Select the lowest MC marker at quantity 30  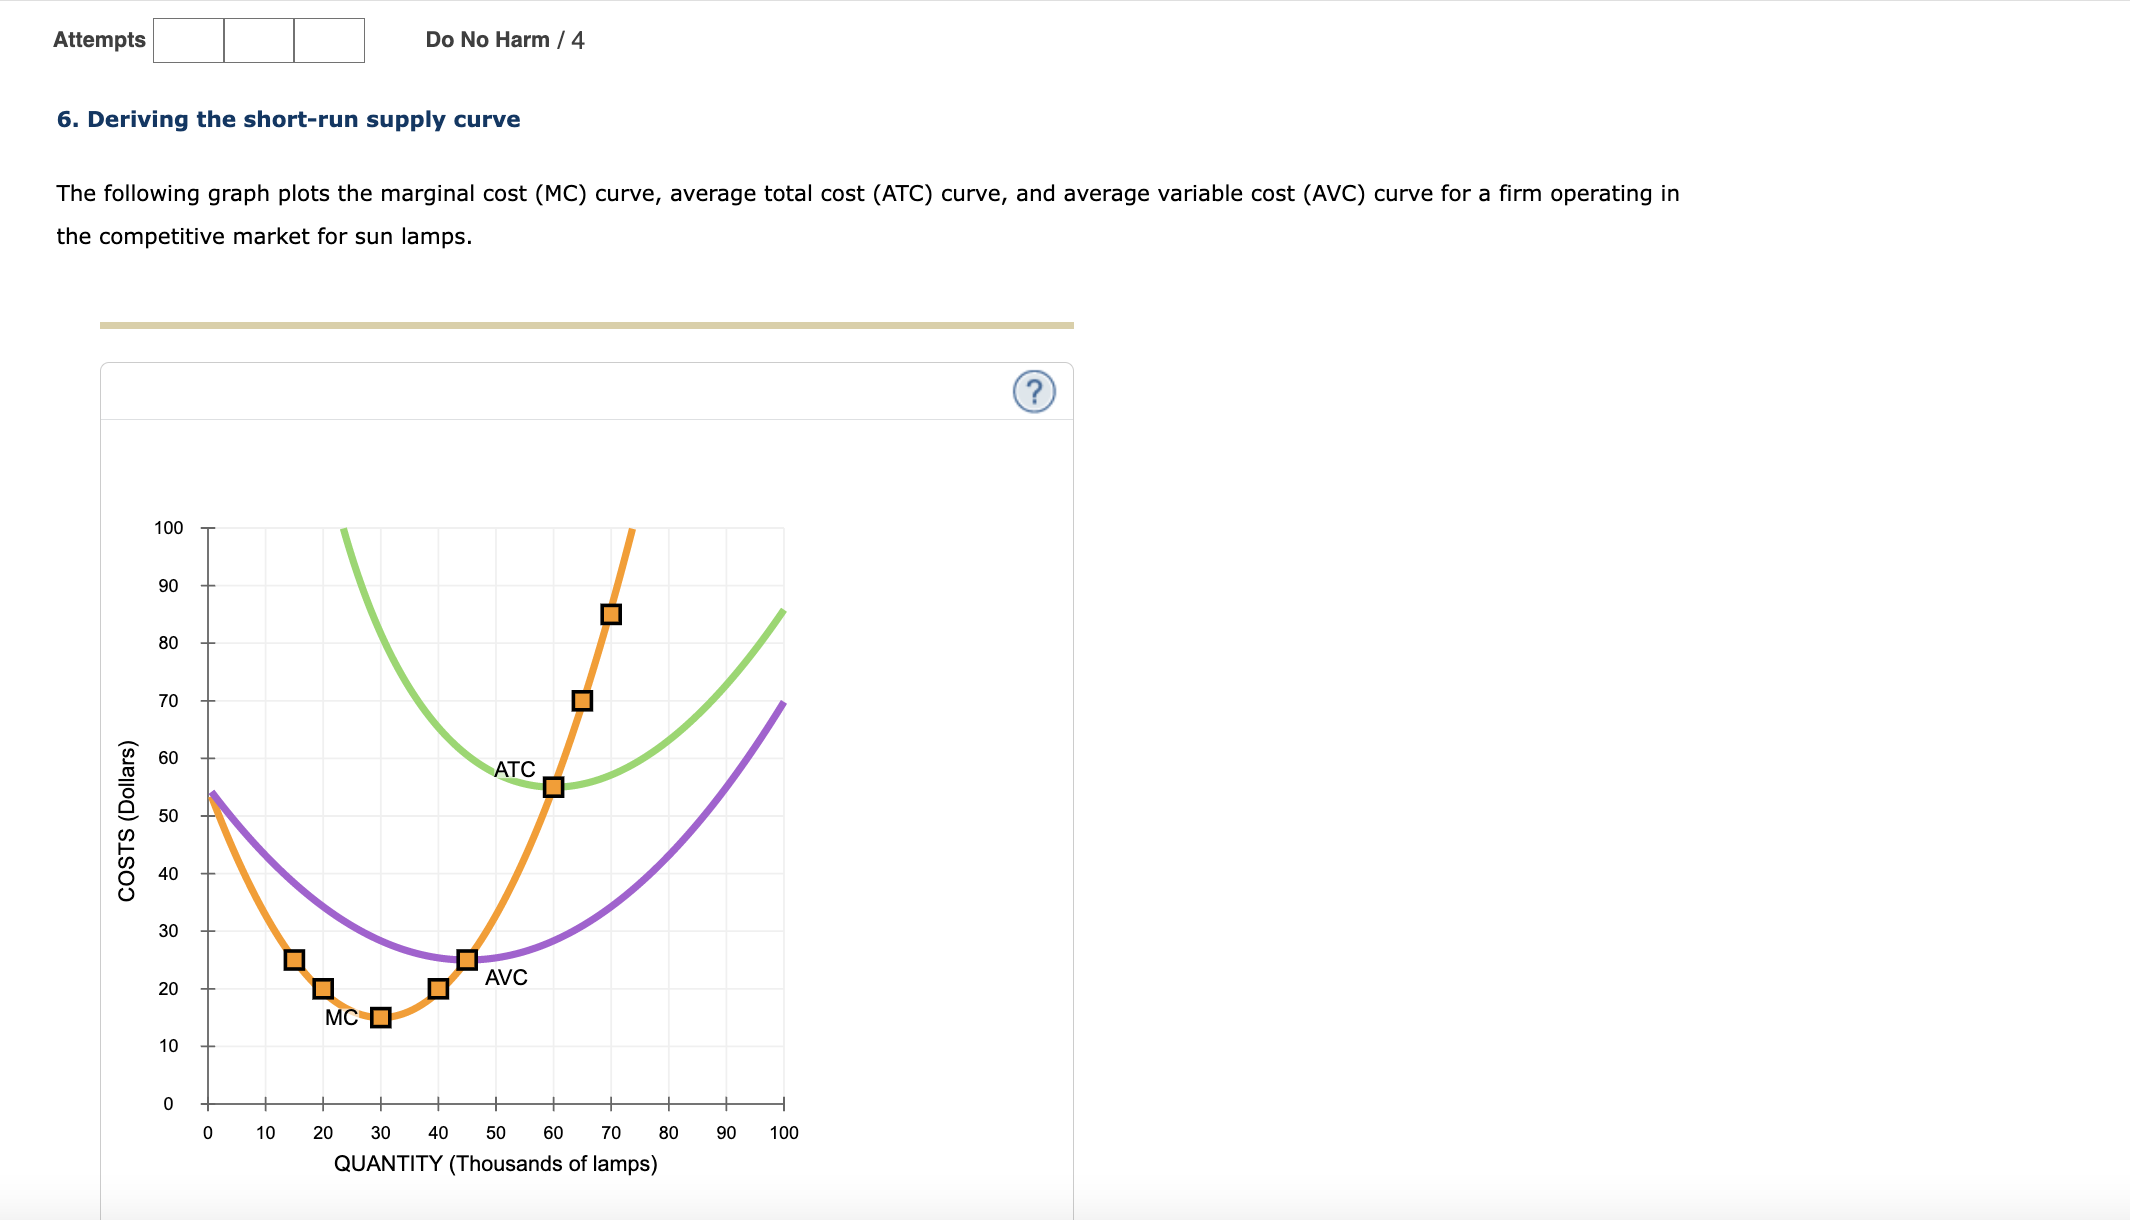point(379,1016)
